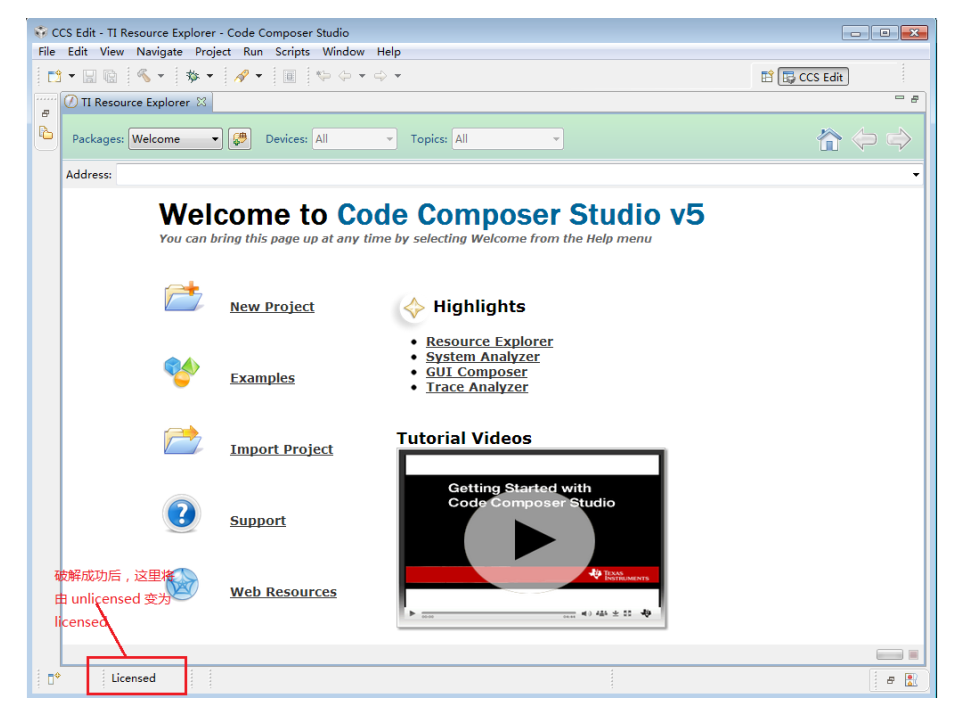Image resolution: width=966 pixels, height=715 pixels.
Task: Open the Devices dropdown
Action: [x=354, y=139]
